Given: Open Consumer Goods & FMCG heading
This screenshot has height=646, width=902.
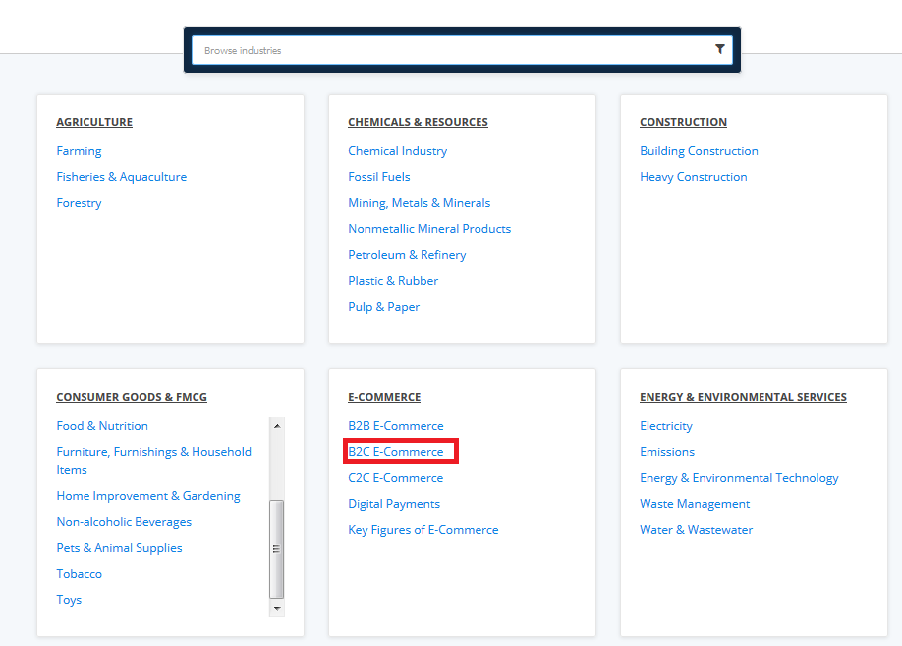Looking at the screenshot, I should [131, 397].
